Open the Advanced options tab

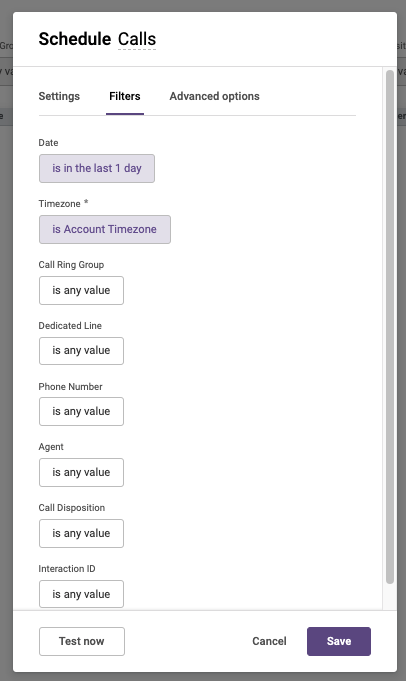pos(215,96)
